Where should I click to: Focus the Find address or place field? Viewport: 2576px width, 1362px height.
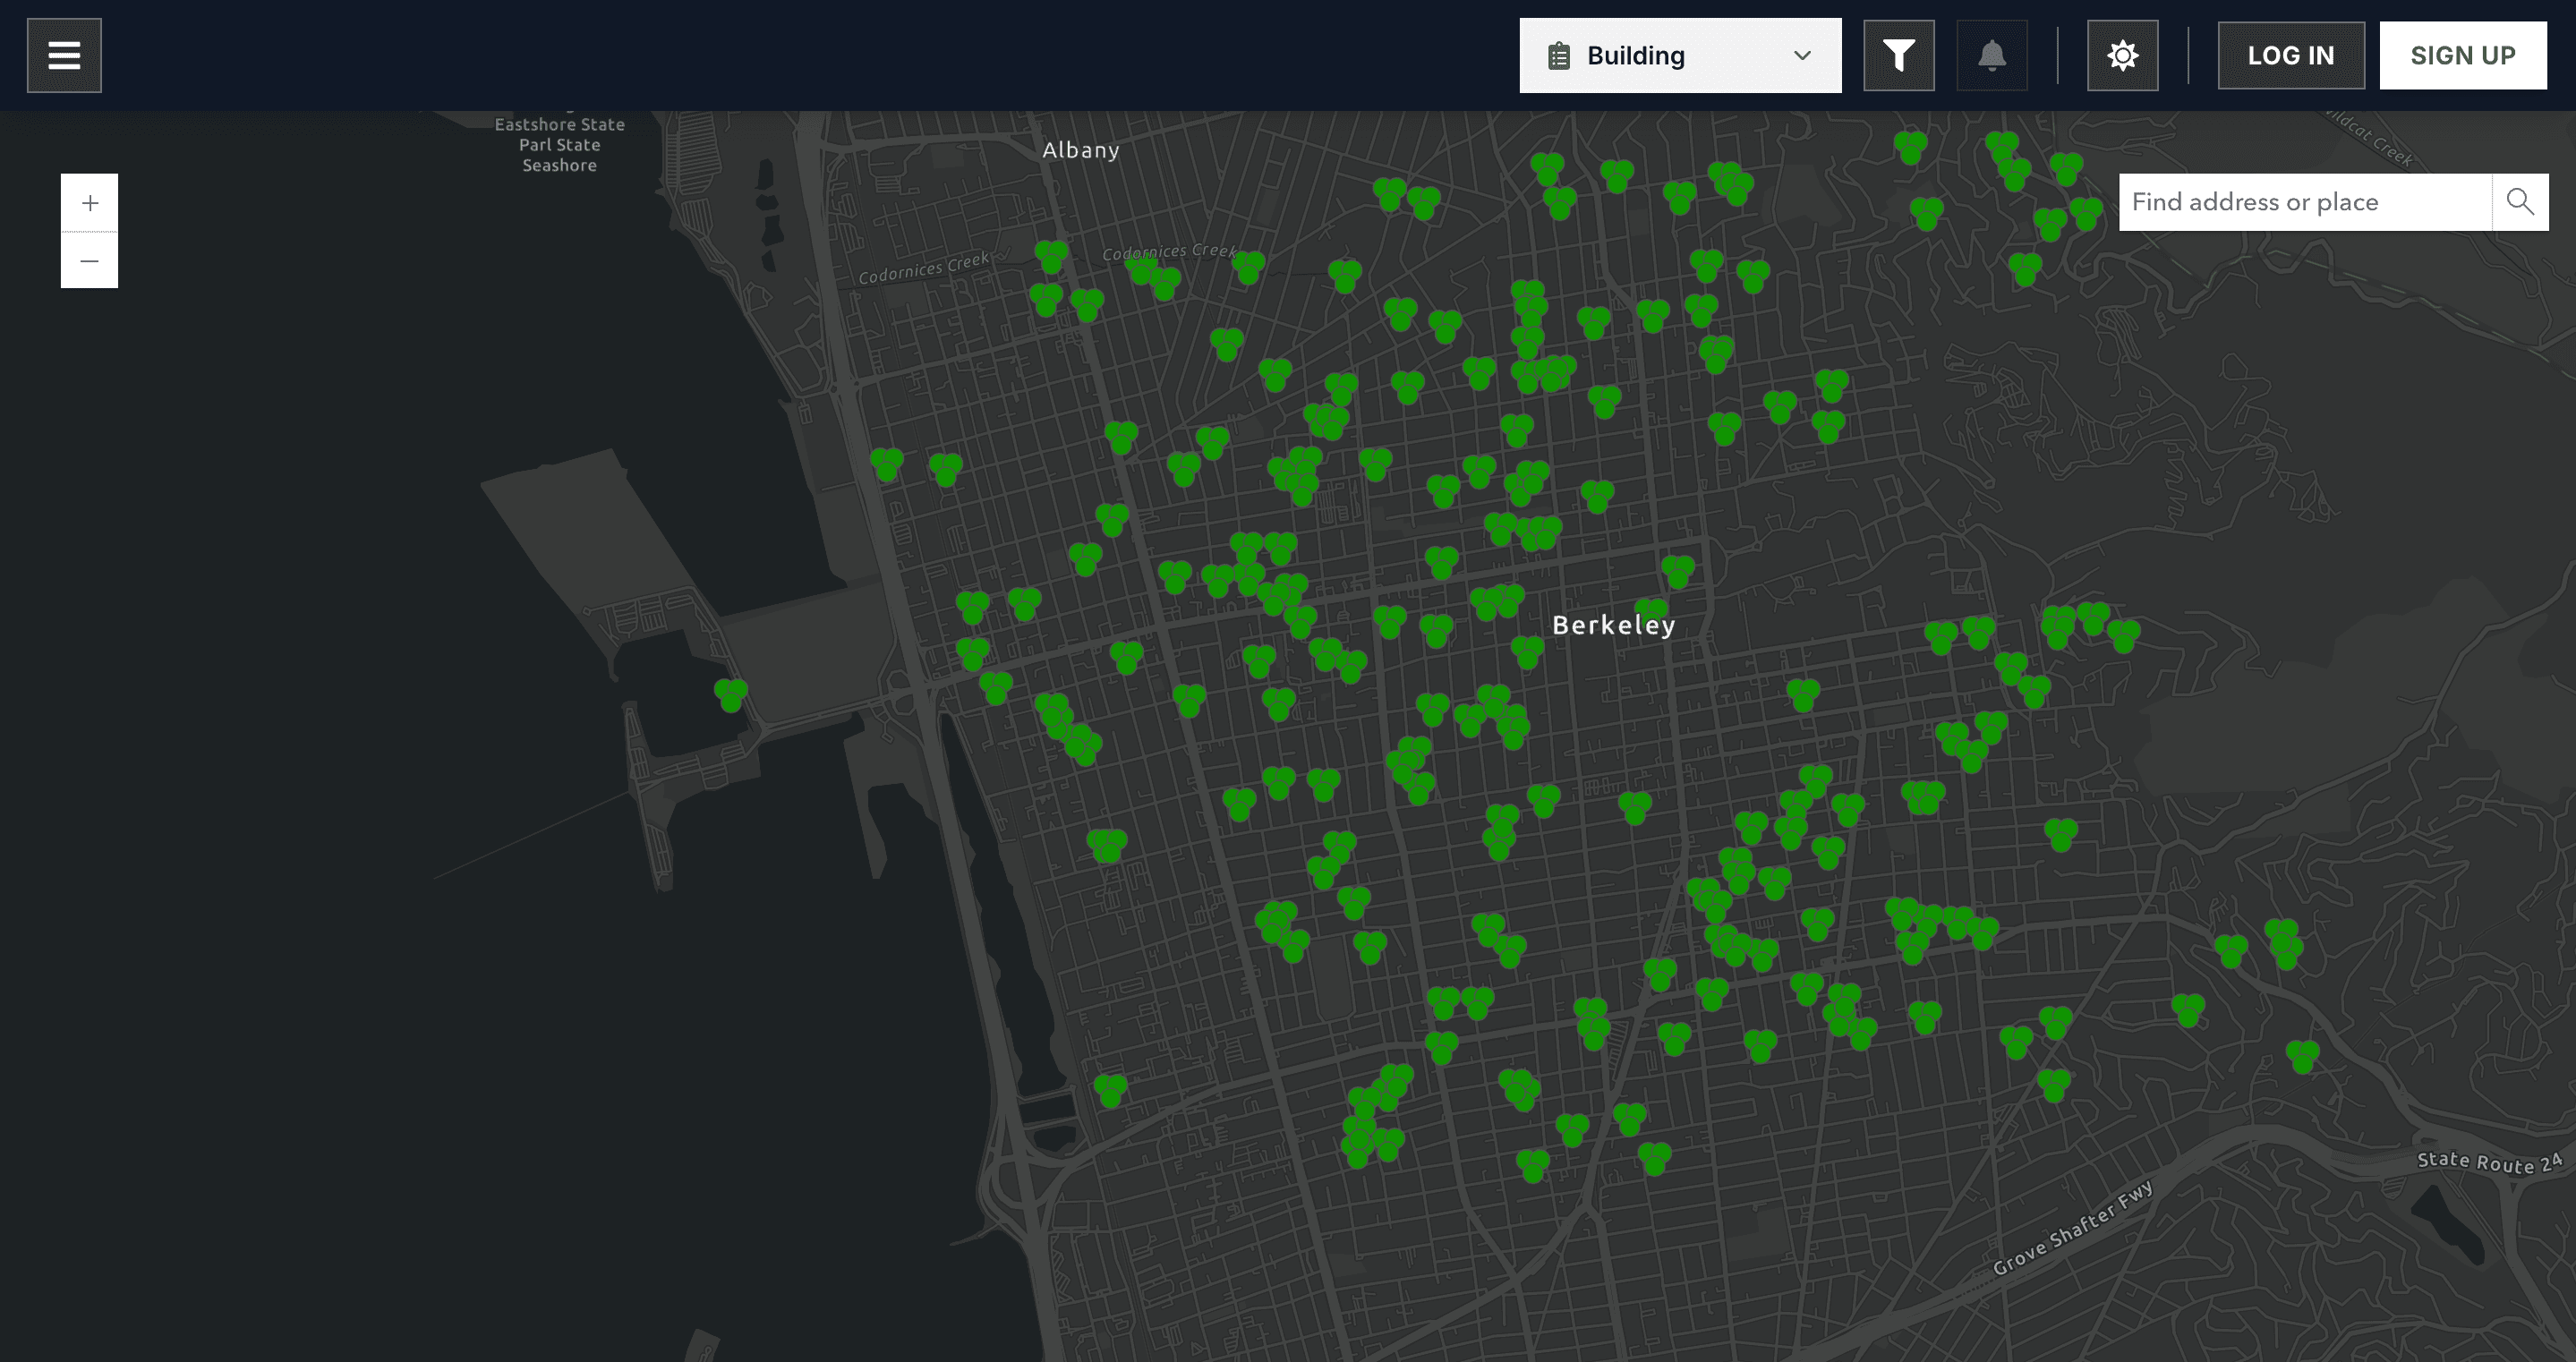(2305, 202)
